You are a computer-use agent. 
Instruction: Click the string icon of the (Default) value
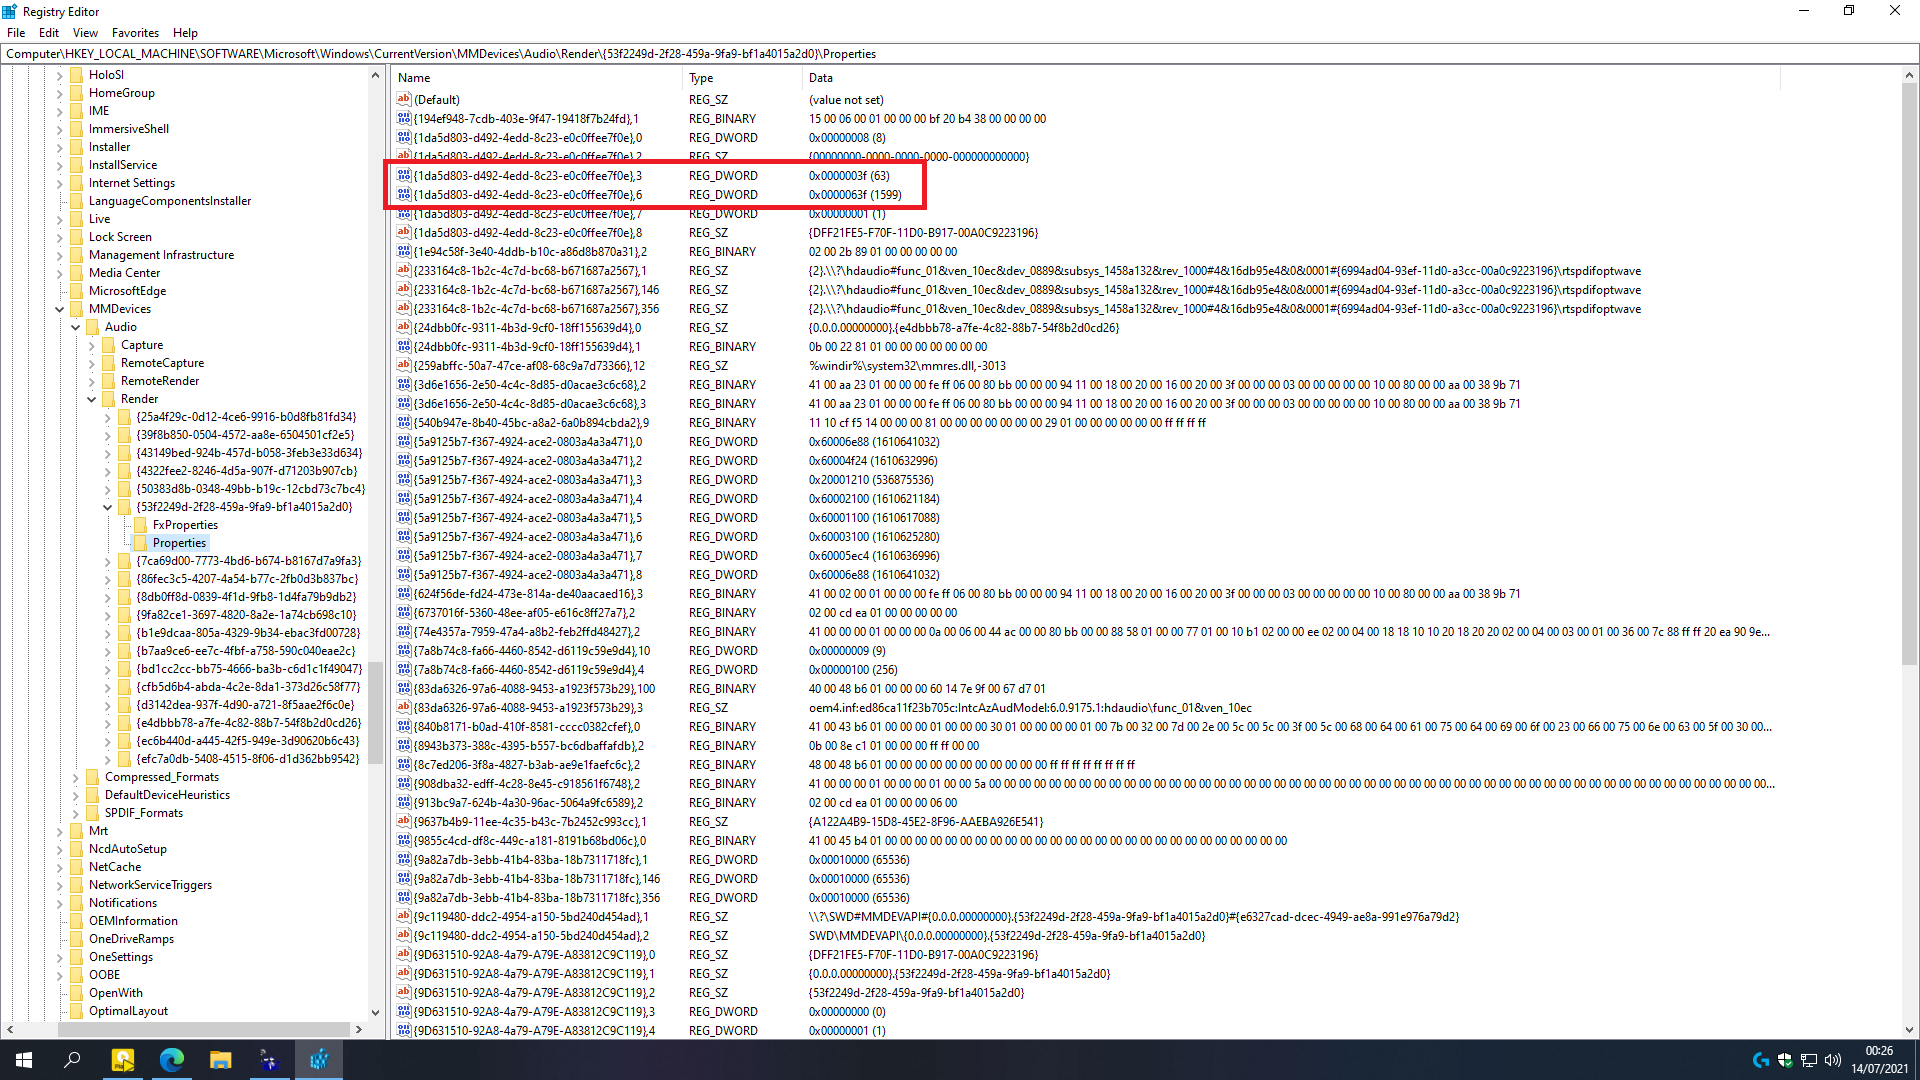404,99
